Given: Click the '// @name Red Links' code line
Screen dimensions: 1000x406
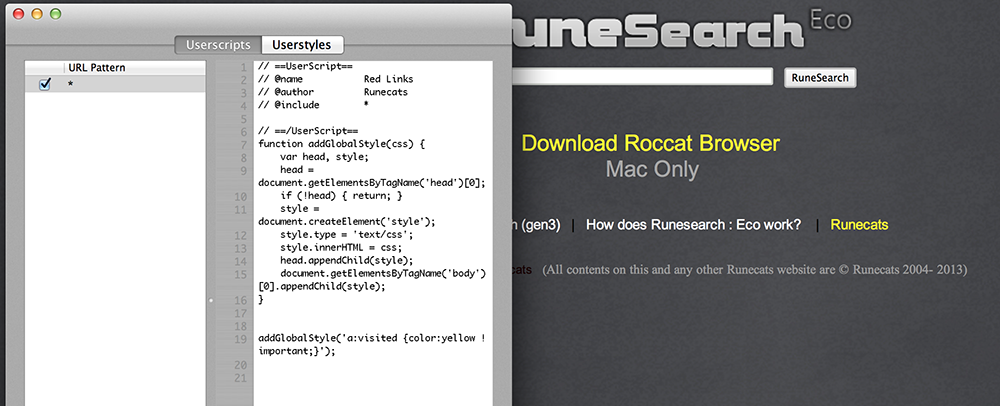Looking at the screenshot, I should pos(336,79).
